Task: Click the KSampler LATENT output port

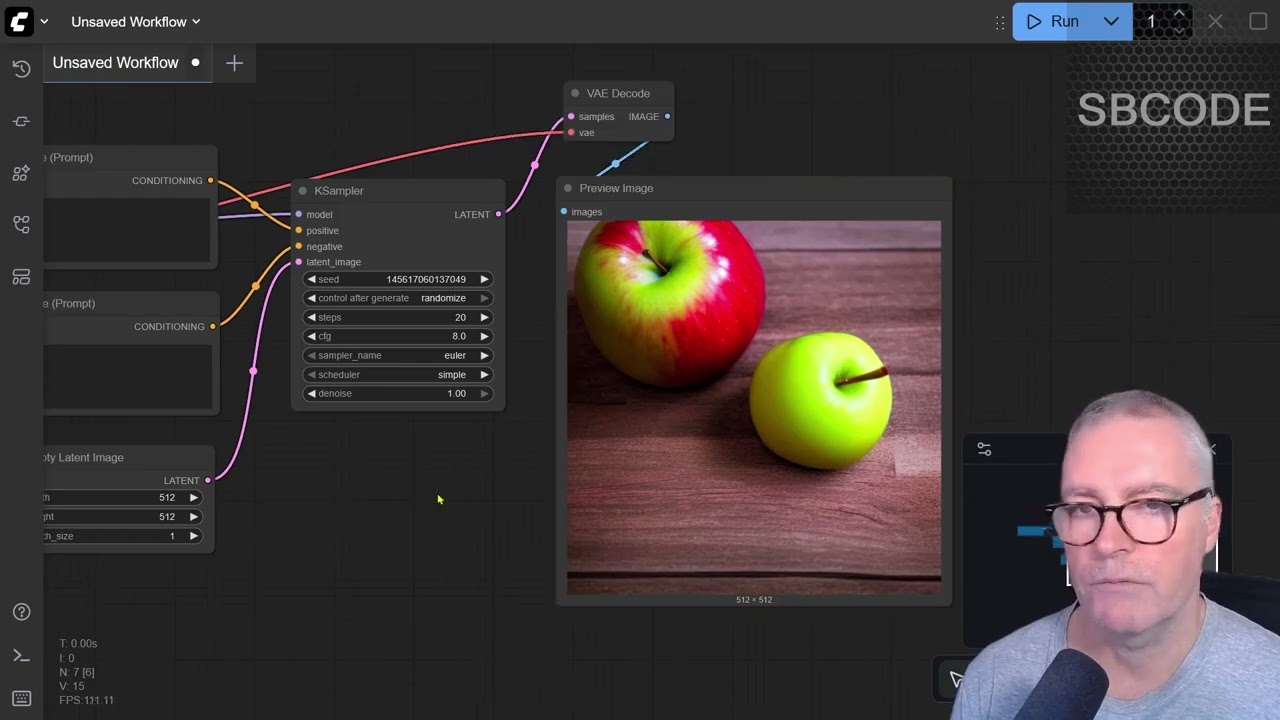Action: click(498, 214)
